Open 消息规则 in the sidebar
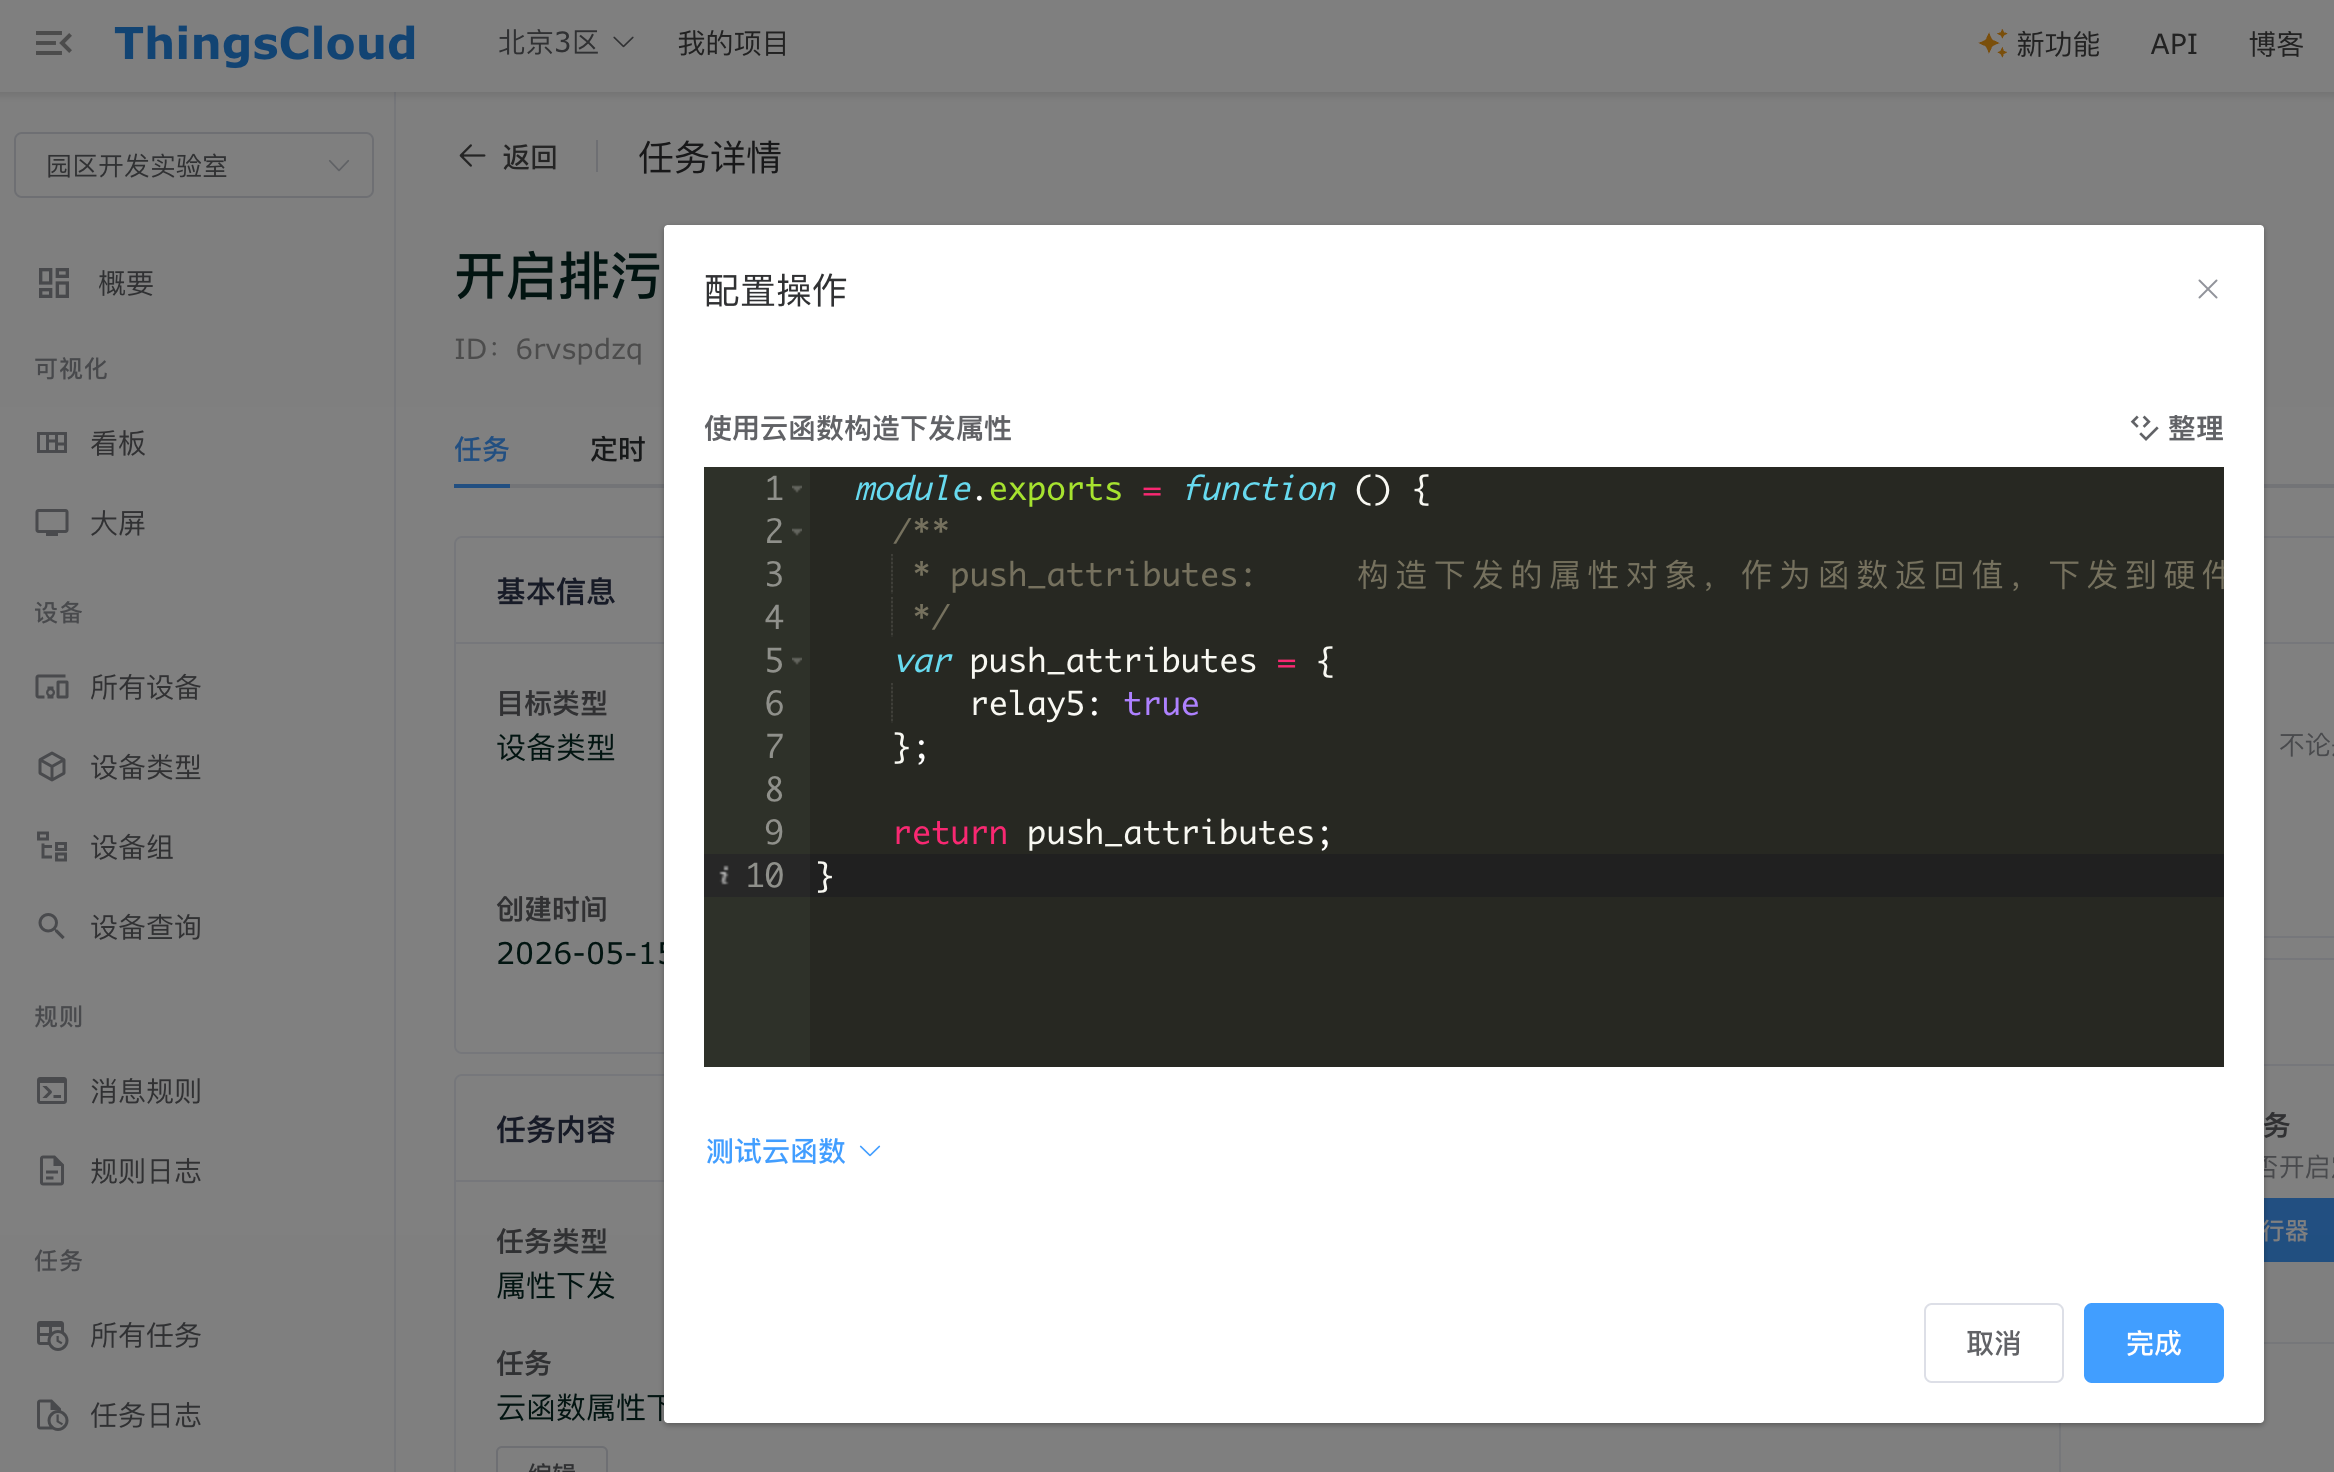The width and height of the screenshot is (2334, 1472). tap(146, 1091)
